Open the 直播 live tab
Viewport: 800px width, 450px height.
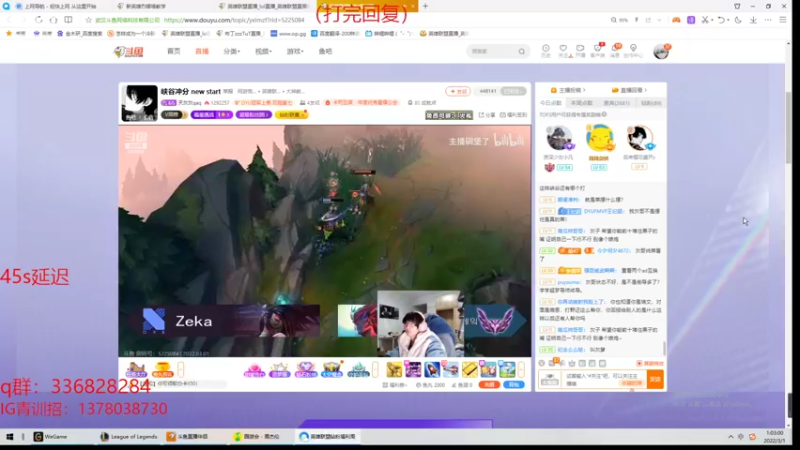pos(202,52)
